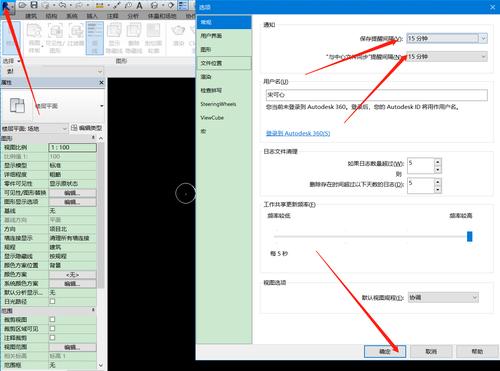Screen dimensions: 500x371
Task: Click the Undo arrow icon
Action: pyautogui.click(x=63, y=5)
